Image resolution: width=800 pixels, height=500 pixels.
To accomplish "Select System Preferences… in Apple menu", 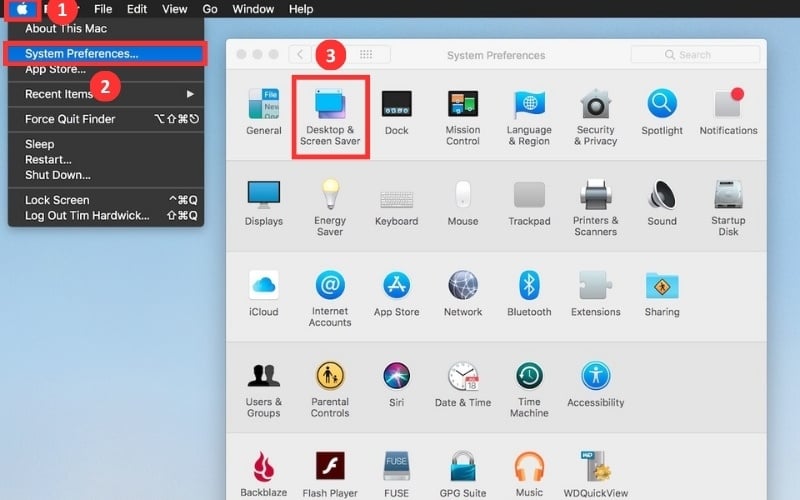I will (x=106, y=54).
